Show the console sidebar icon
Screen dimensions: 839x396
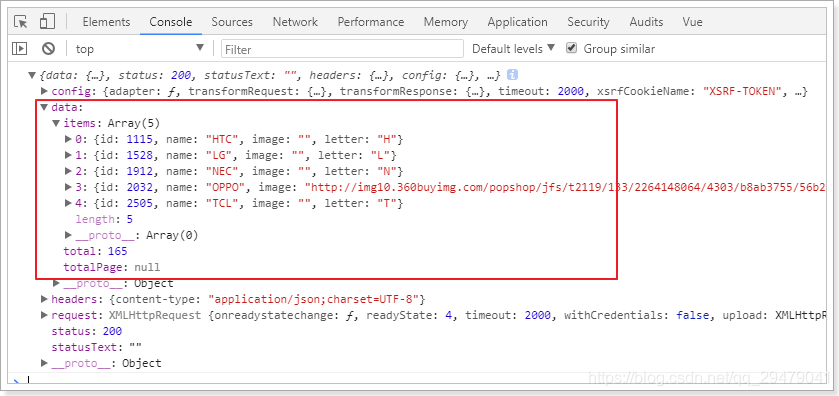point(19,49)
